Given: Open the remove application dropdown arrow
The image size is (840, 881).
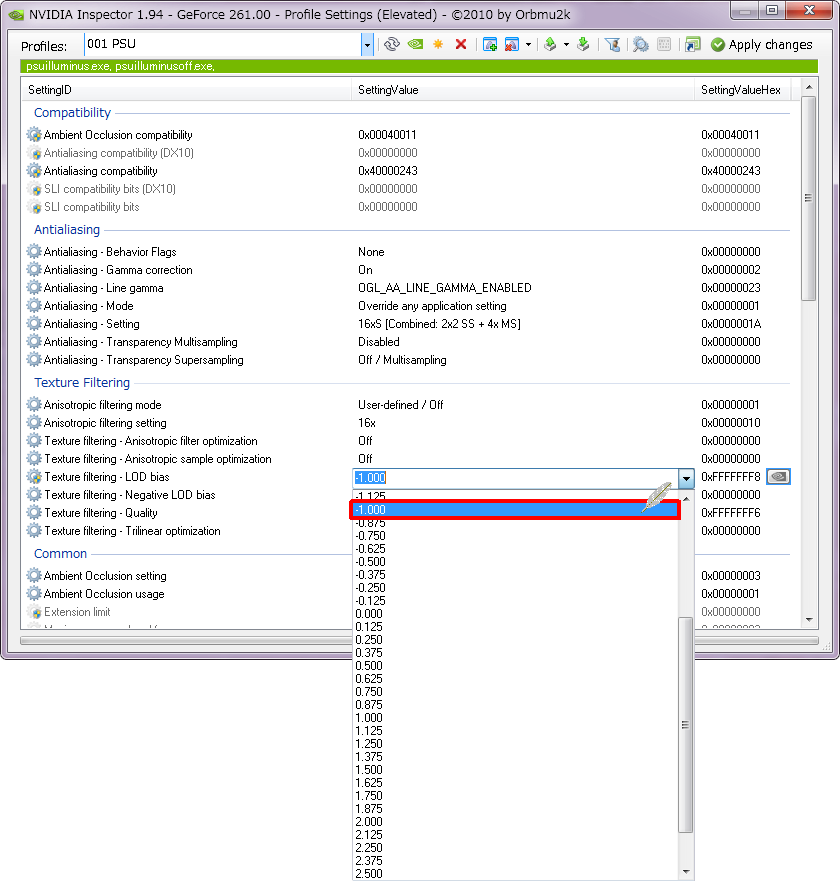Looking at the screenshot, I should 528,44.
